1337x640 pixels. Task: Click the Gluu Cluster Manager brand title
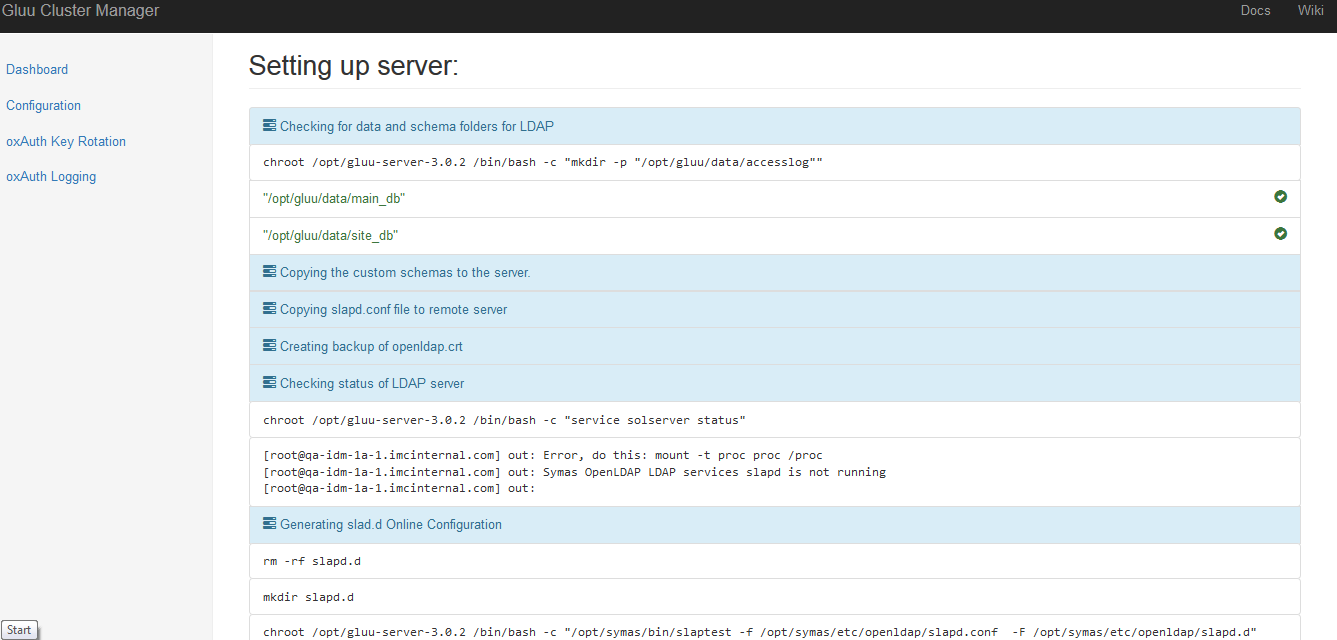click(x=80, y=10)
